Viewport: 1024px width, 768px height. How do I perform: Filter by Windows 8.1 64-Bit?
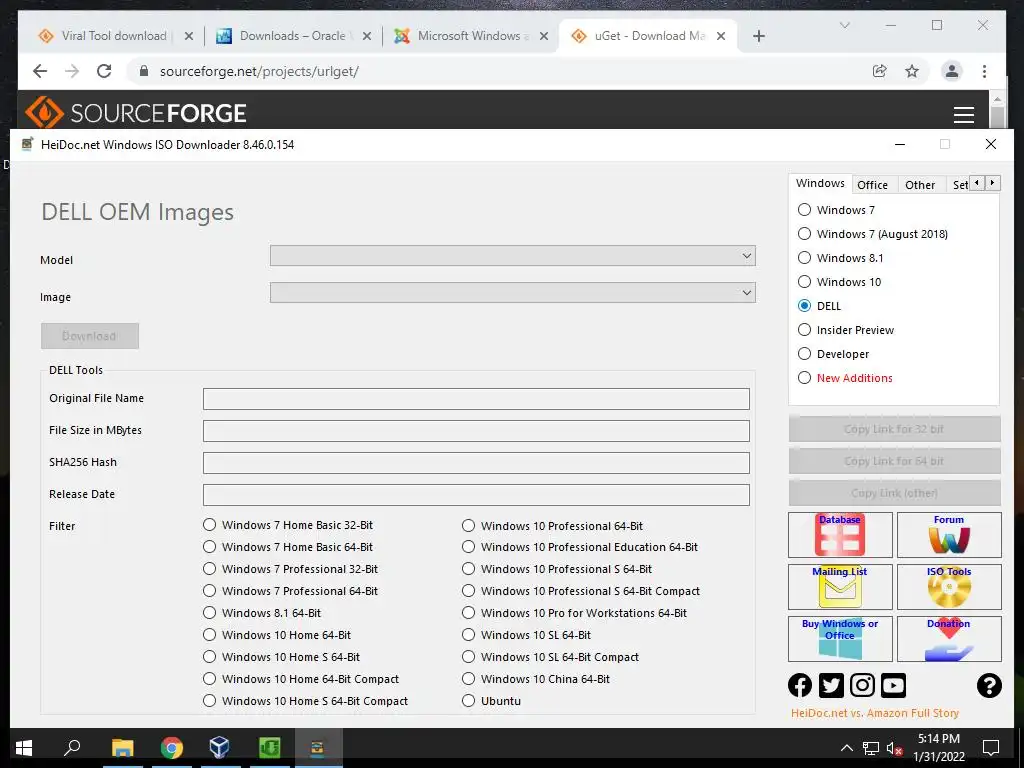(262, 613)
